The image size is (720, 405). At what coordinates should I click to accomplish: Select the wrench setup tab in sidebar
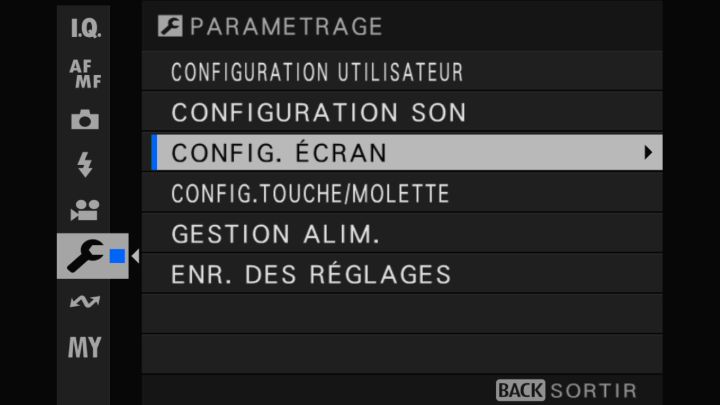click(83, 256)
